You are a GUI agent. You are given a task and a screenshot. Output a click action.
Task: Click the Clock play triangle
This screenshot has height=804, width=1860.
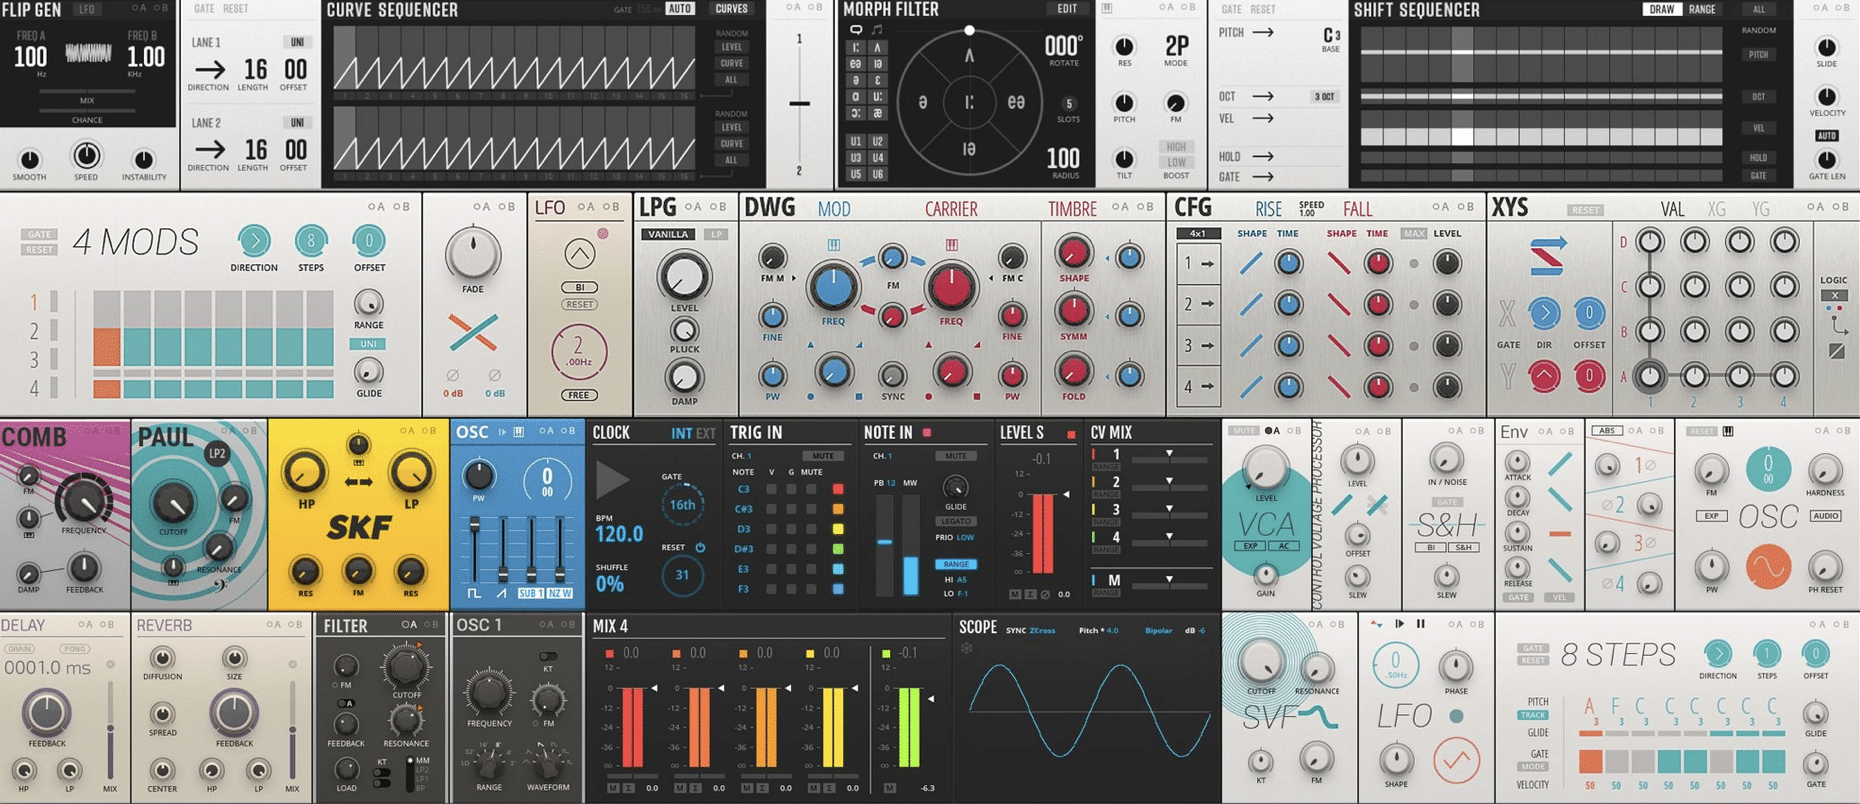point(611,481)
